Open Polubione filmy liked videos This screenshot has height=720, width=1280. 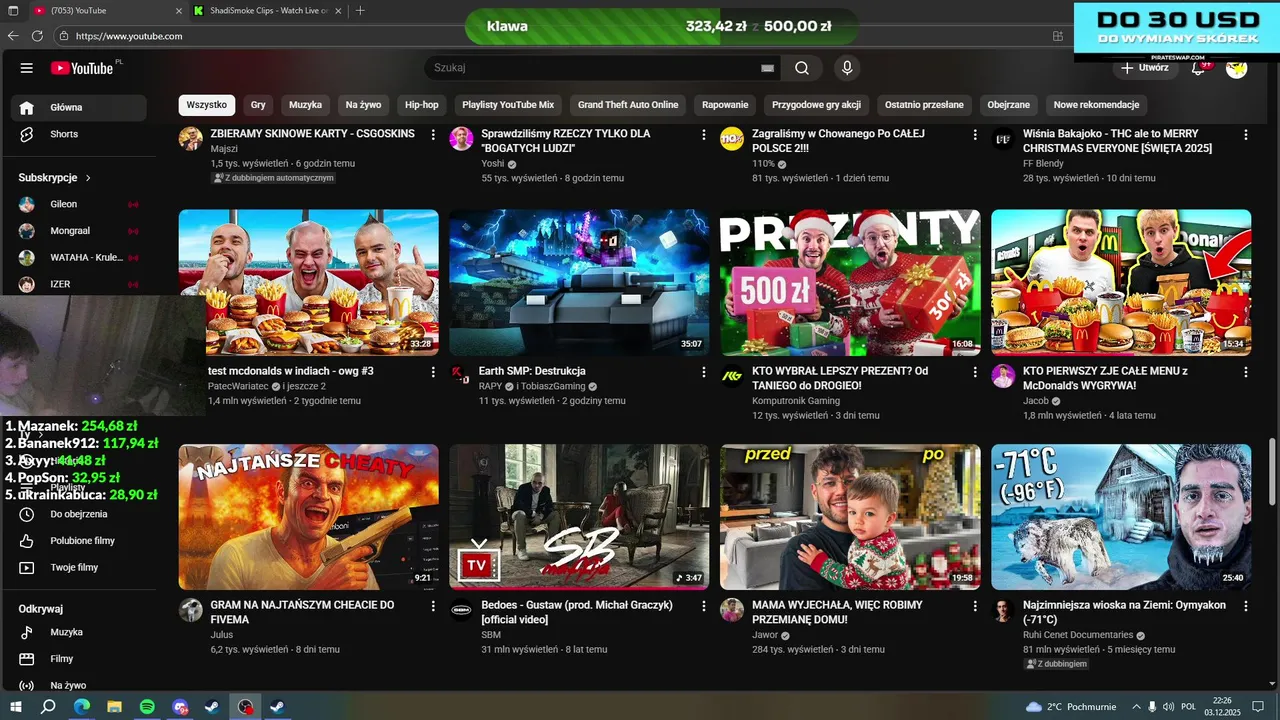tap(78, 541)
